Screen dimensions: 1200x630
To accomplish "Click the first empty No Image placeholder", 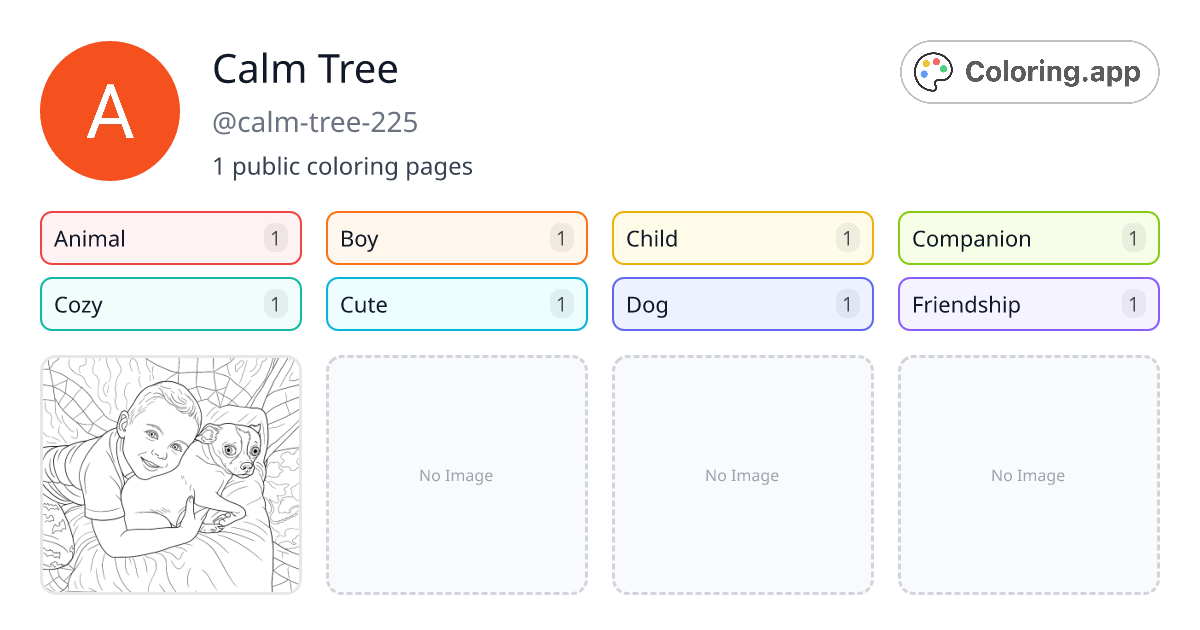I will 456,475.
